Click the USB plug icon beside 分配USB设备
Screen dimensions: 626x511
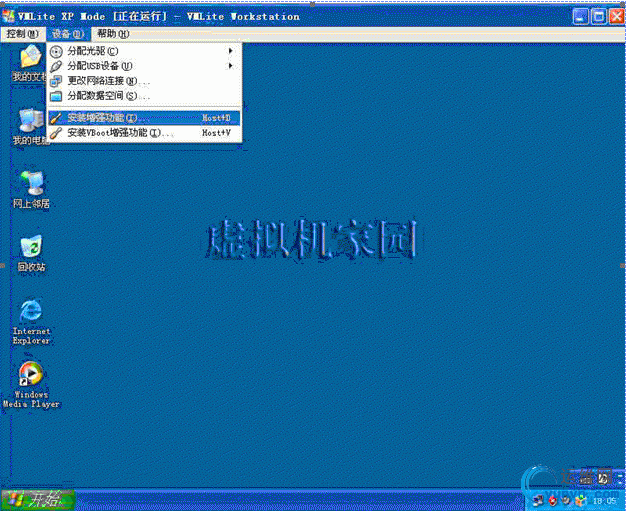[x=56, y=66]
